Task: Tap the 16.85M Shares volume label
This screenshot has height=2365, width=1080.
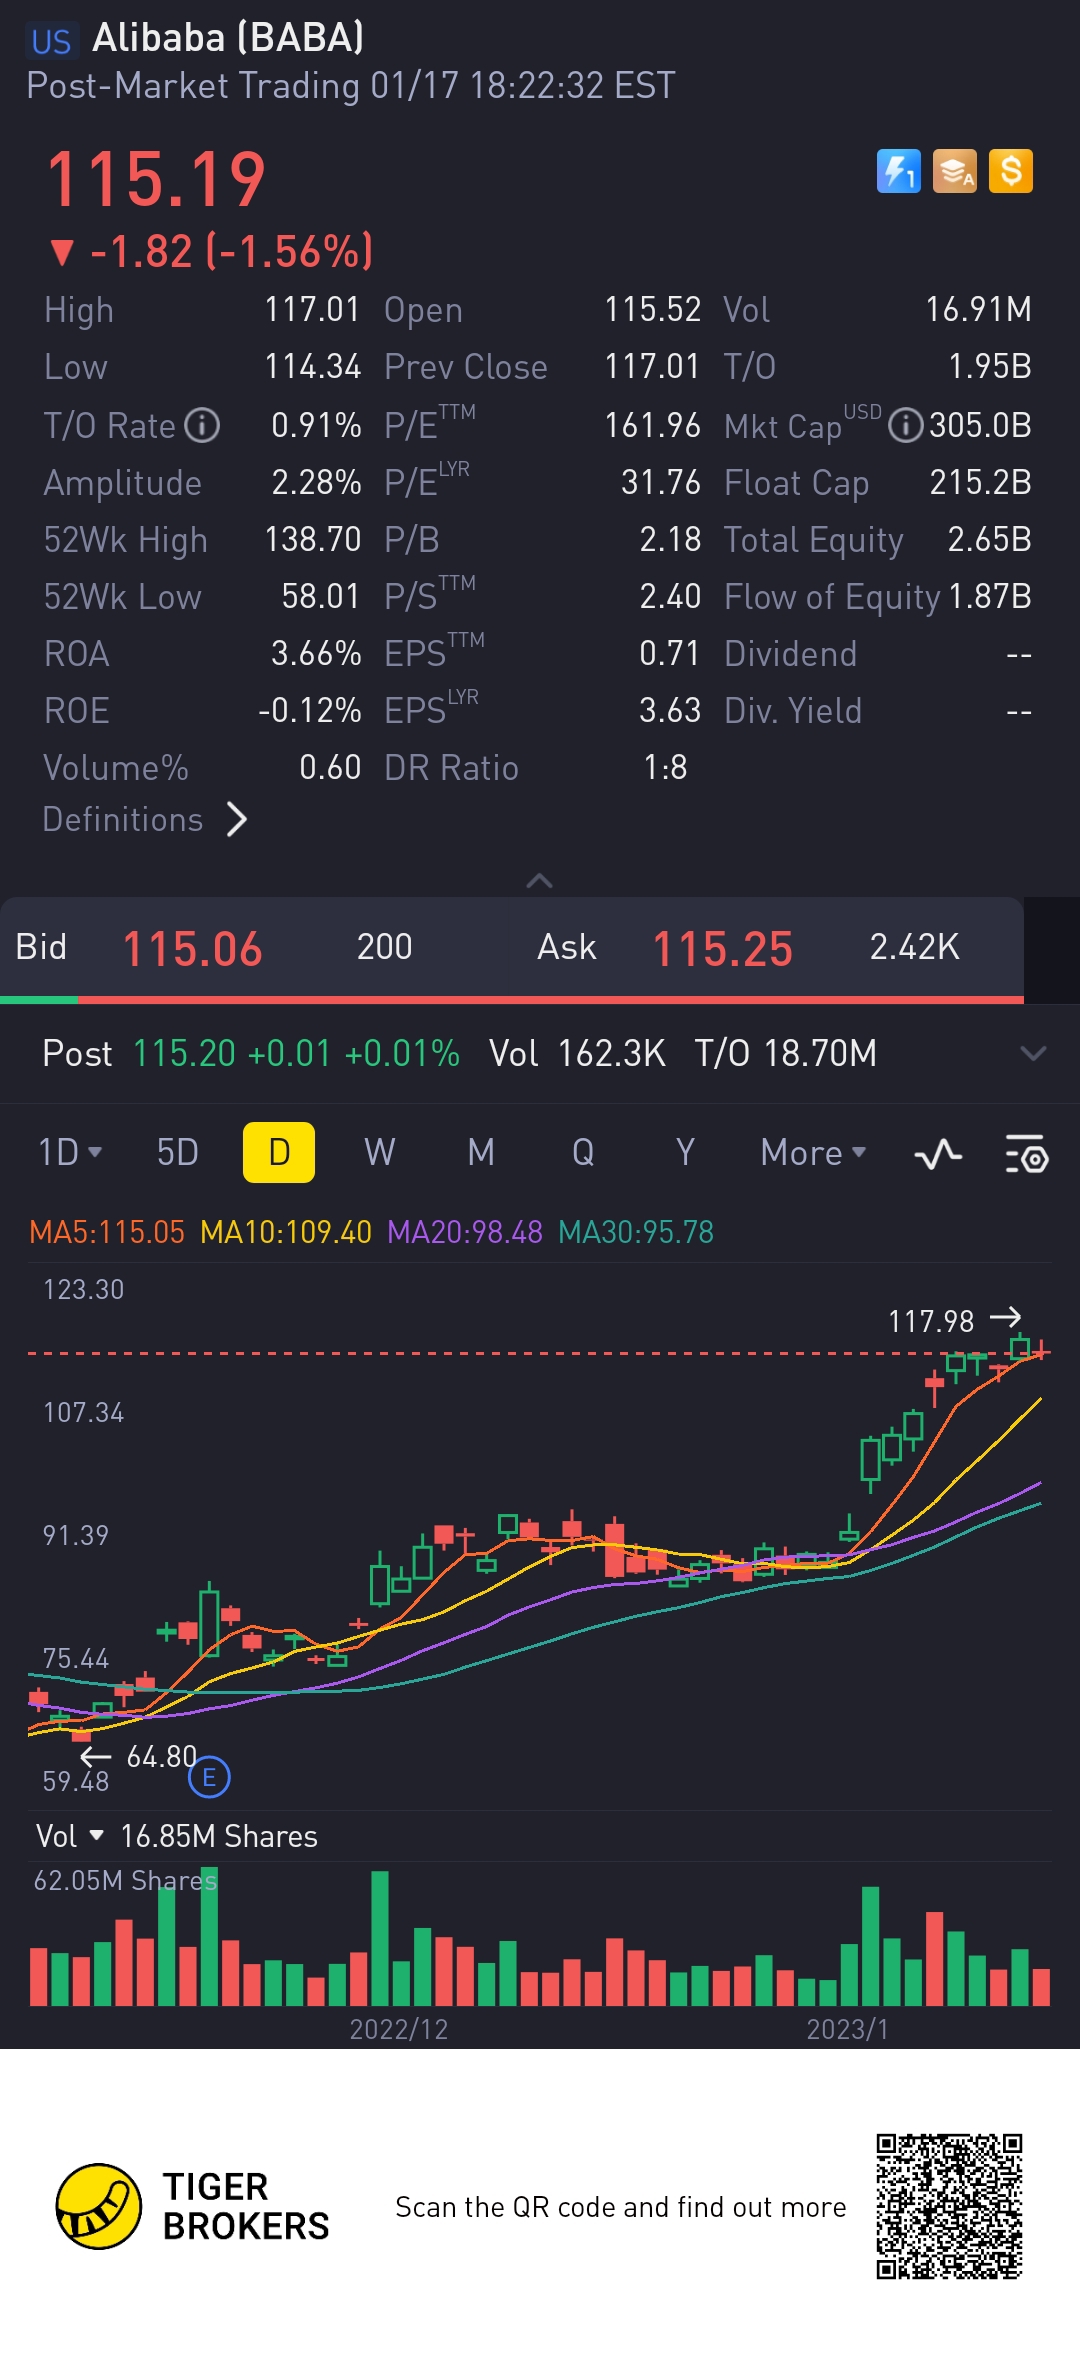Action: point(219,1836)
